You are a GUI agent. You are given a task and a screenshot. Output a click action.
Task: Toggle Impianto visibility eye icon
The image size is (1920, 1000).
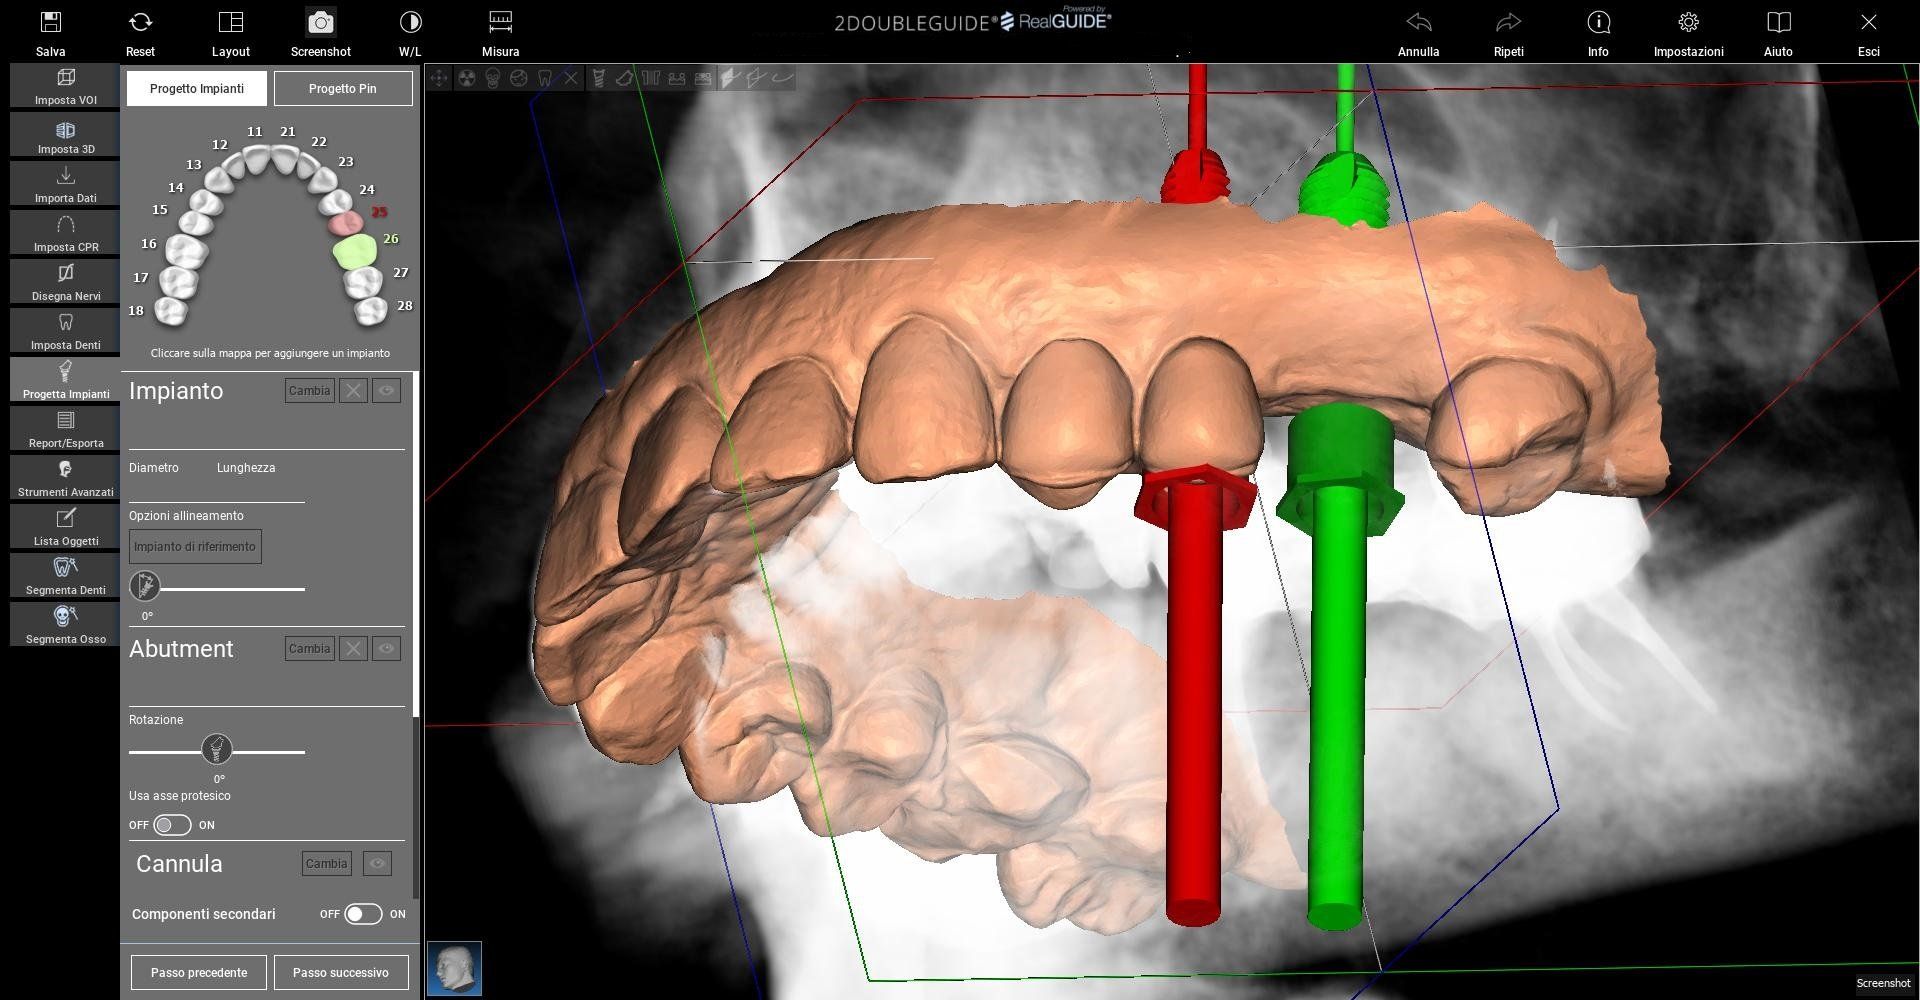[x=386, y=391]
